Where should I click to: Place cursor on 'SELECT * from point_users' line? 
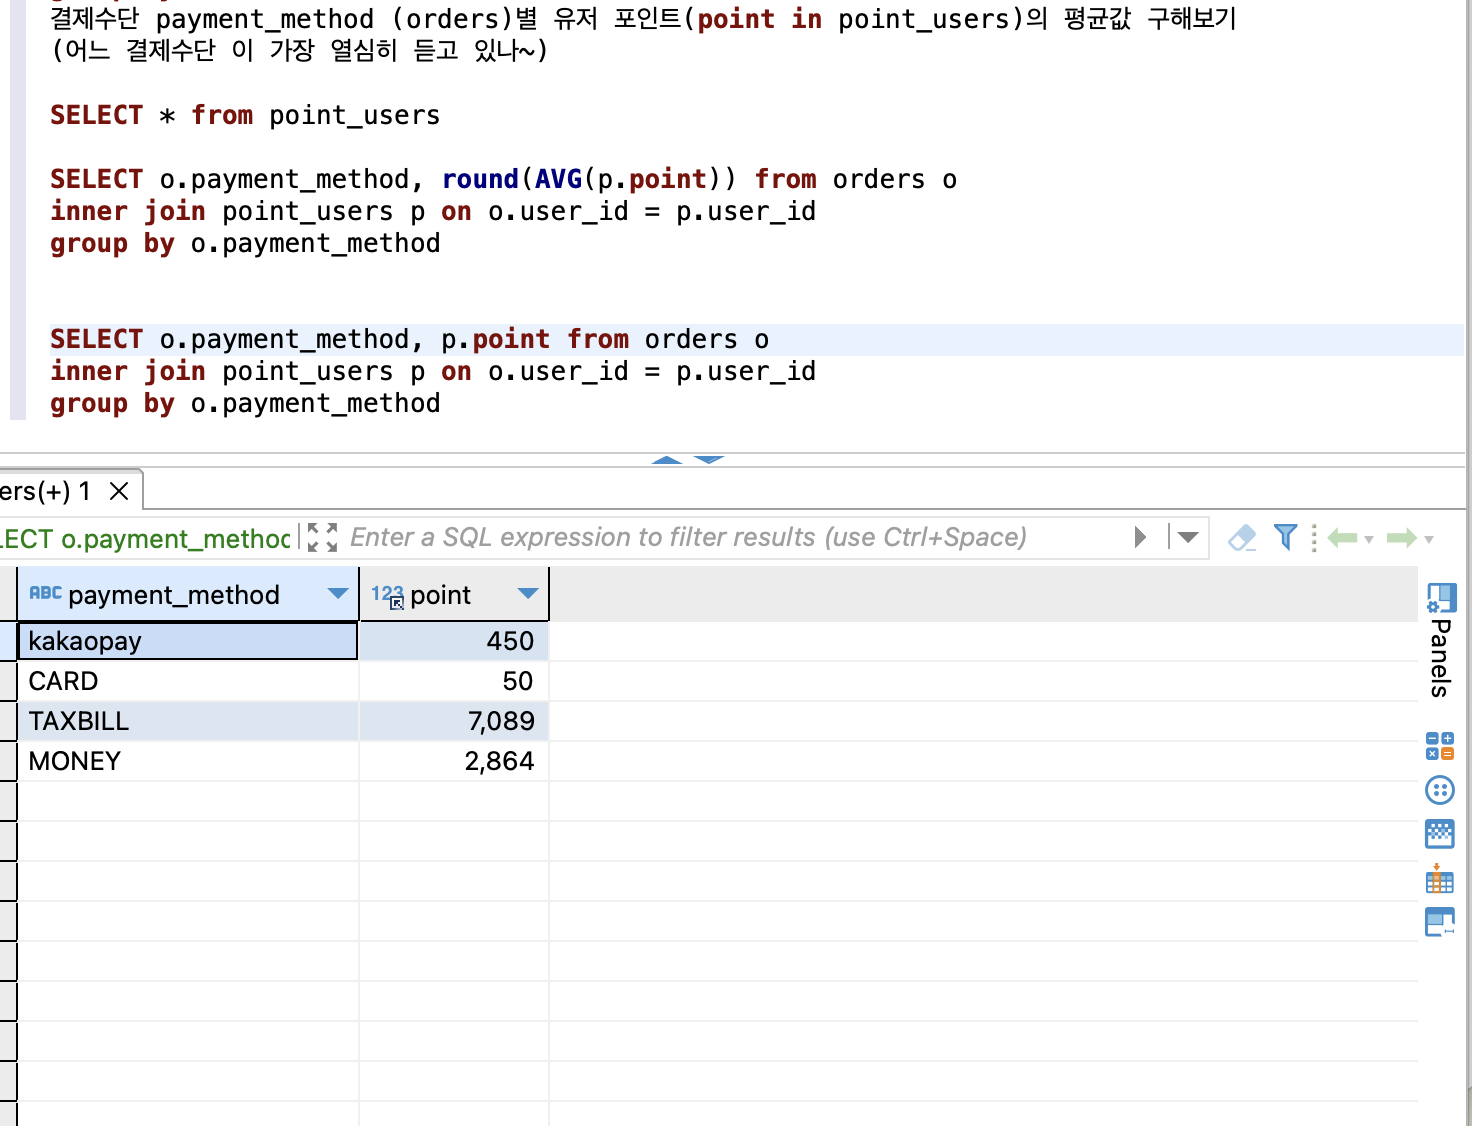pos(245,115)
